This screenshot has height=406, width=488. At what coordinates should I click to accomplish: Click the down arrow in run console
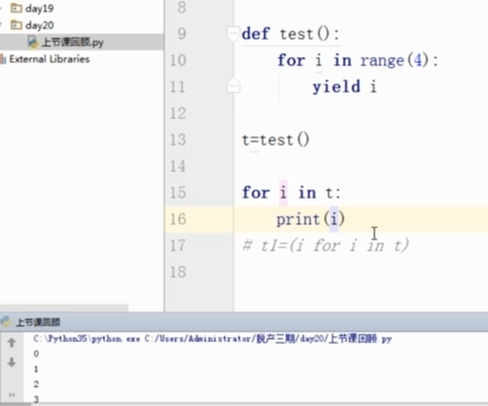click(x=12, y=362)
